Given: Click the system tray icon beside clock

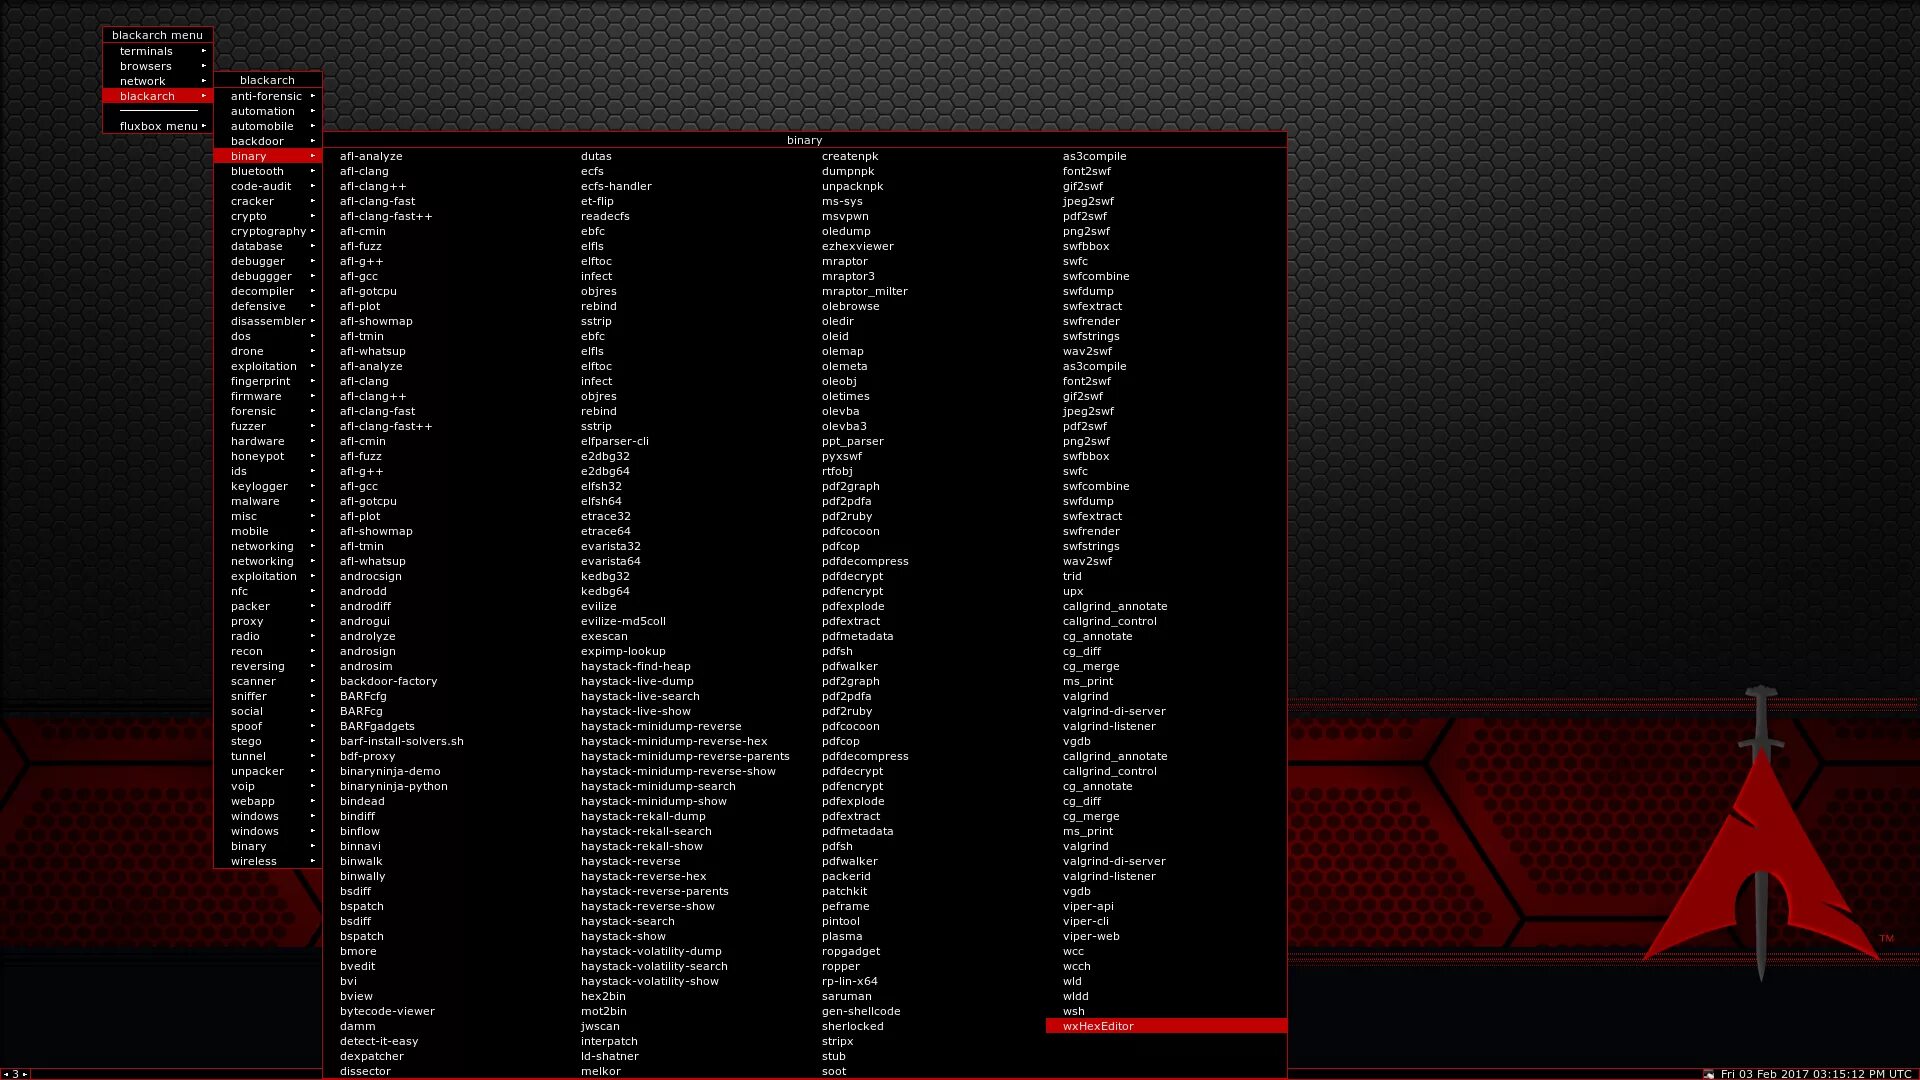Looking at the screenshot, I should pos(1708,1074).
